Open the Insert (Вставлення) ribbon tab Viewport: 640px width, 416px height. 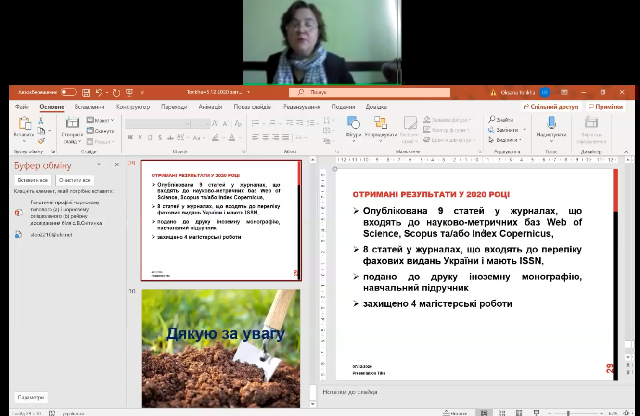tap(88, 106)
